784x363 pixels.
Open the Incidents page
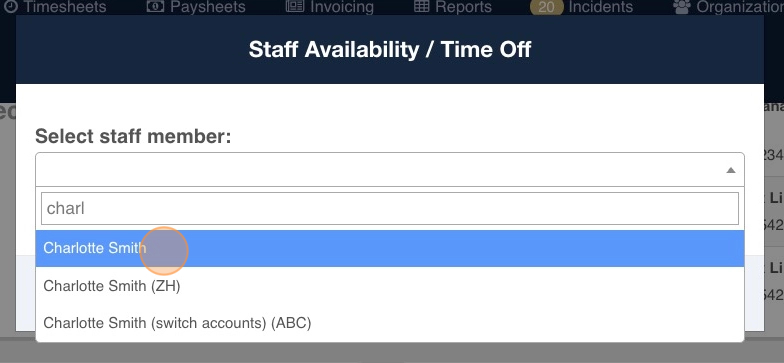click(600, 7)
